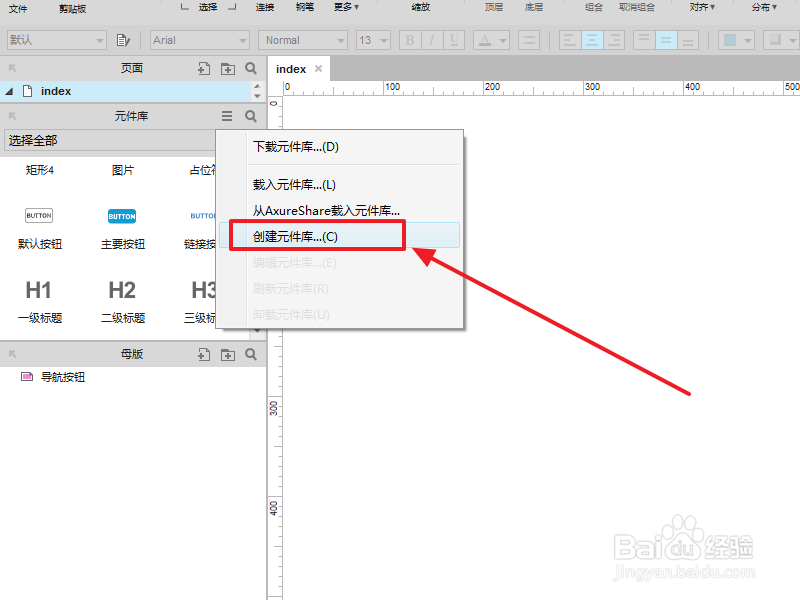
Task: Toggle italic formatting
Action: (x=432, y=40)
